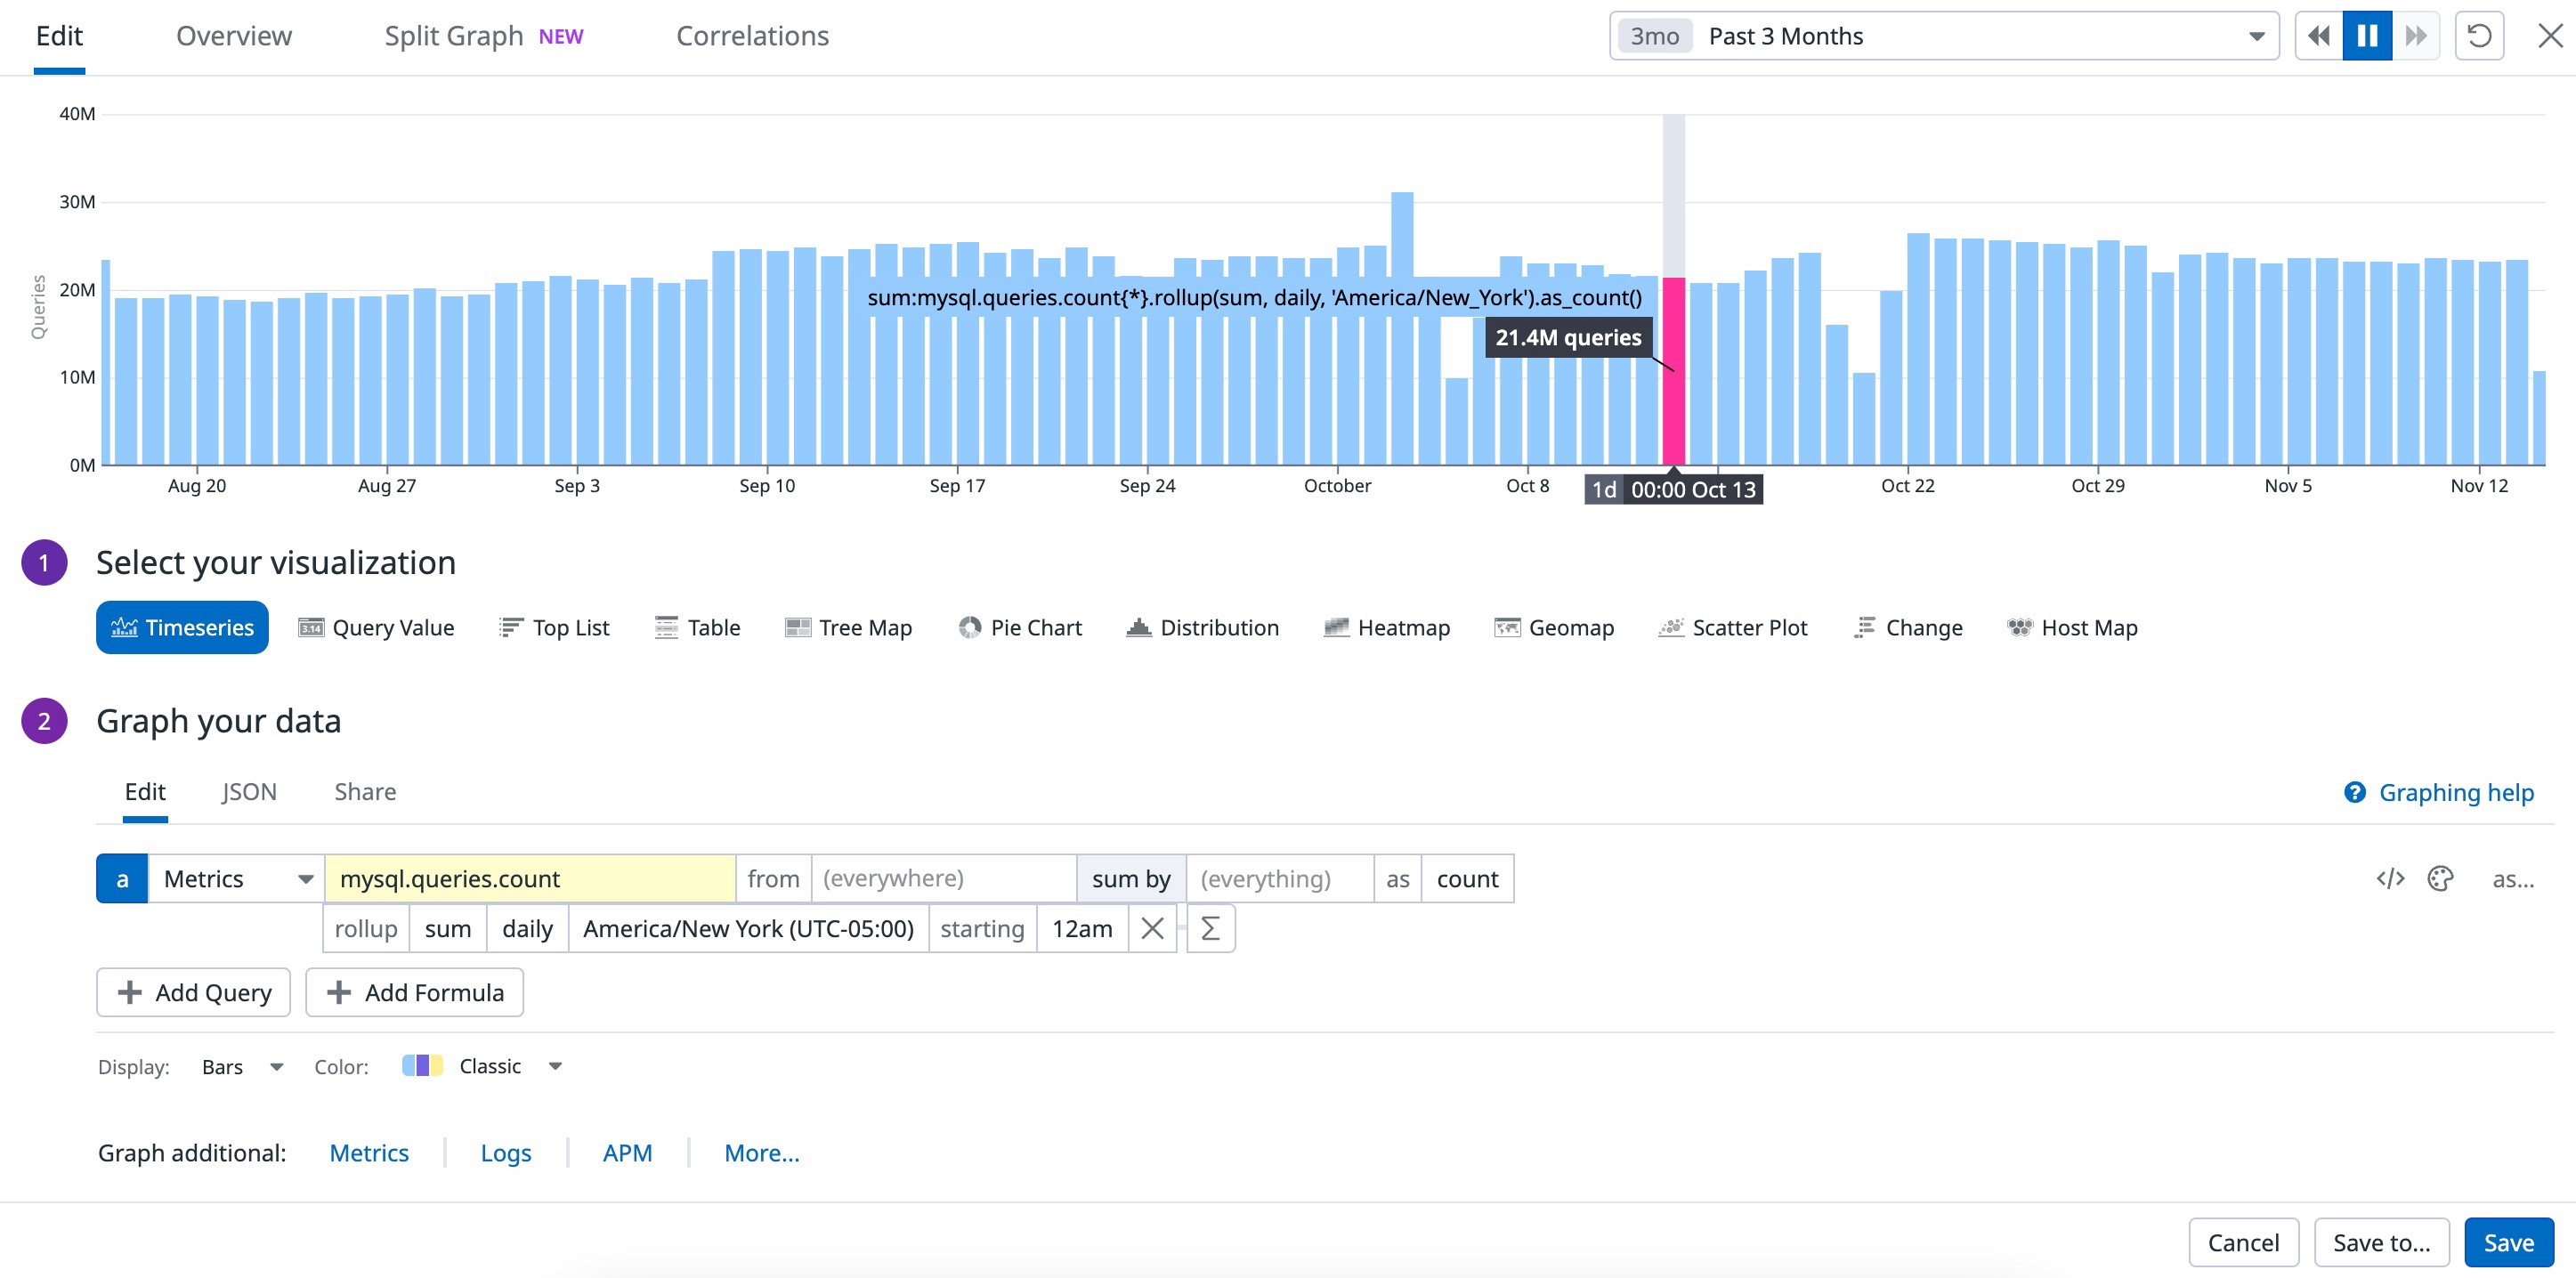Step back one time frame

tap(2318, 36)
